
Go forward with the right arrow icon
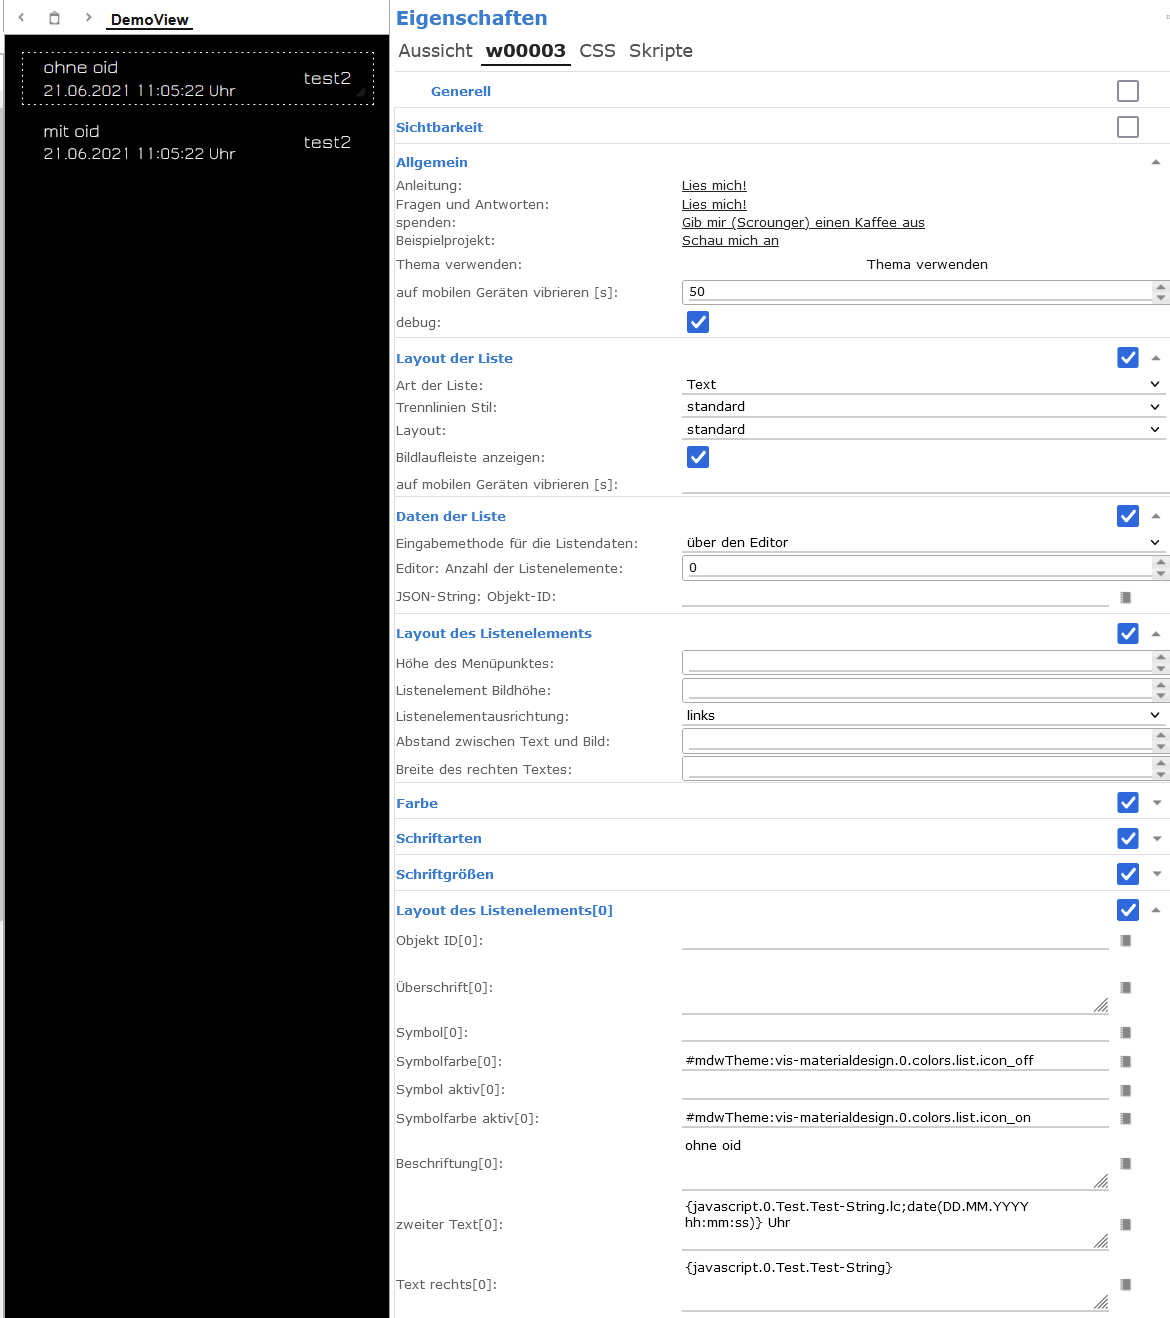pos(88,17)
